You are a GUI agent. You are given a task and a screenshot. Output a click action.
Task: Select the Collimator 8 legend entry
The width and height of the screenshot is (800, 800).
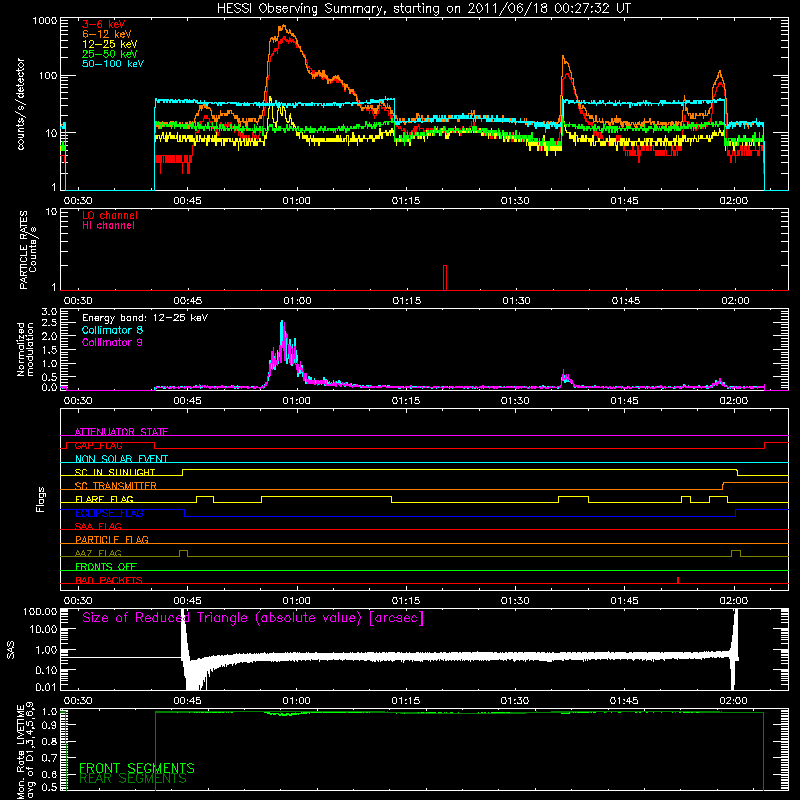point(112,330)
